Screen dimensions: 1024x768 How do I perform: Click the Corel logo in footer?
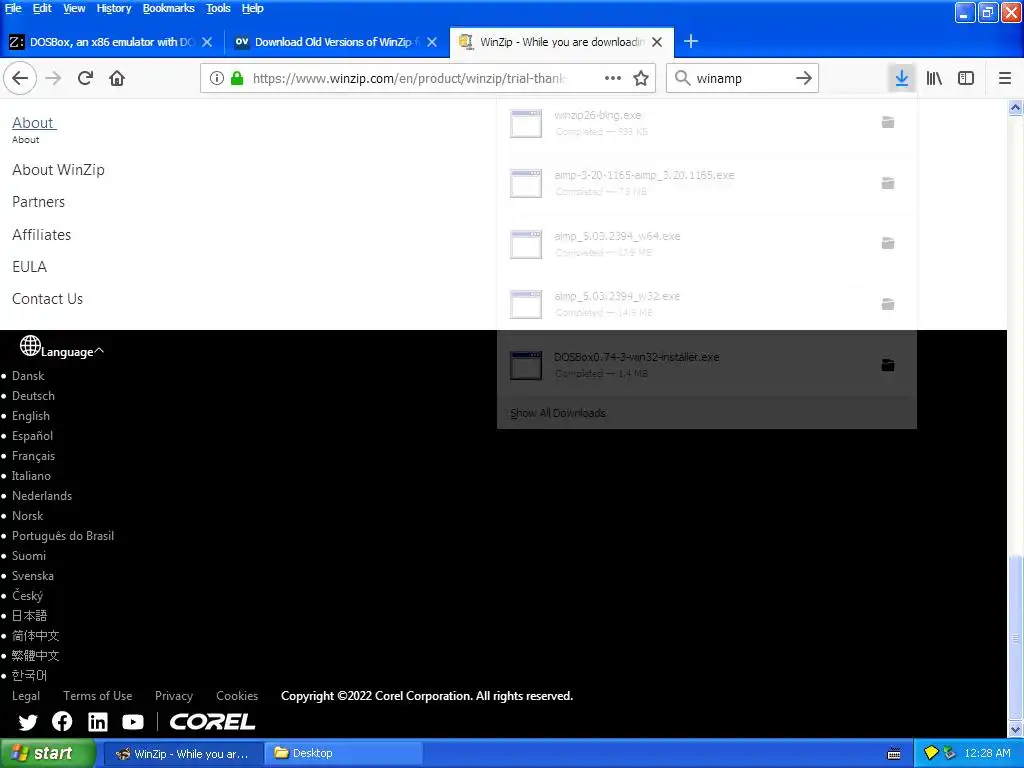212,722
